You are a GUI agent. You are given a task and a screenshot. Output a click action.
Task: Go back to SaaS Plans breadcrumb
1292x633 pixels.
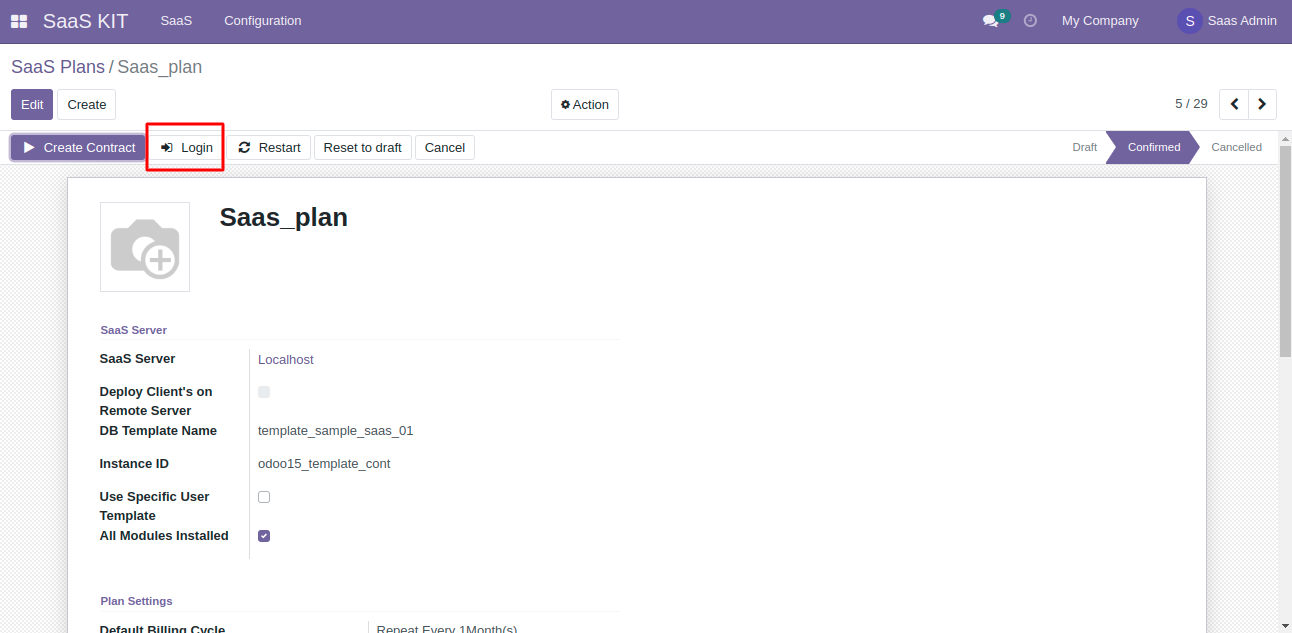click(58, 67)
